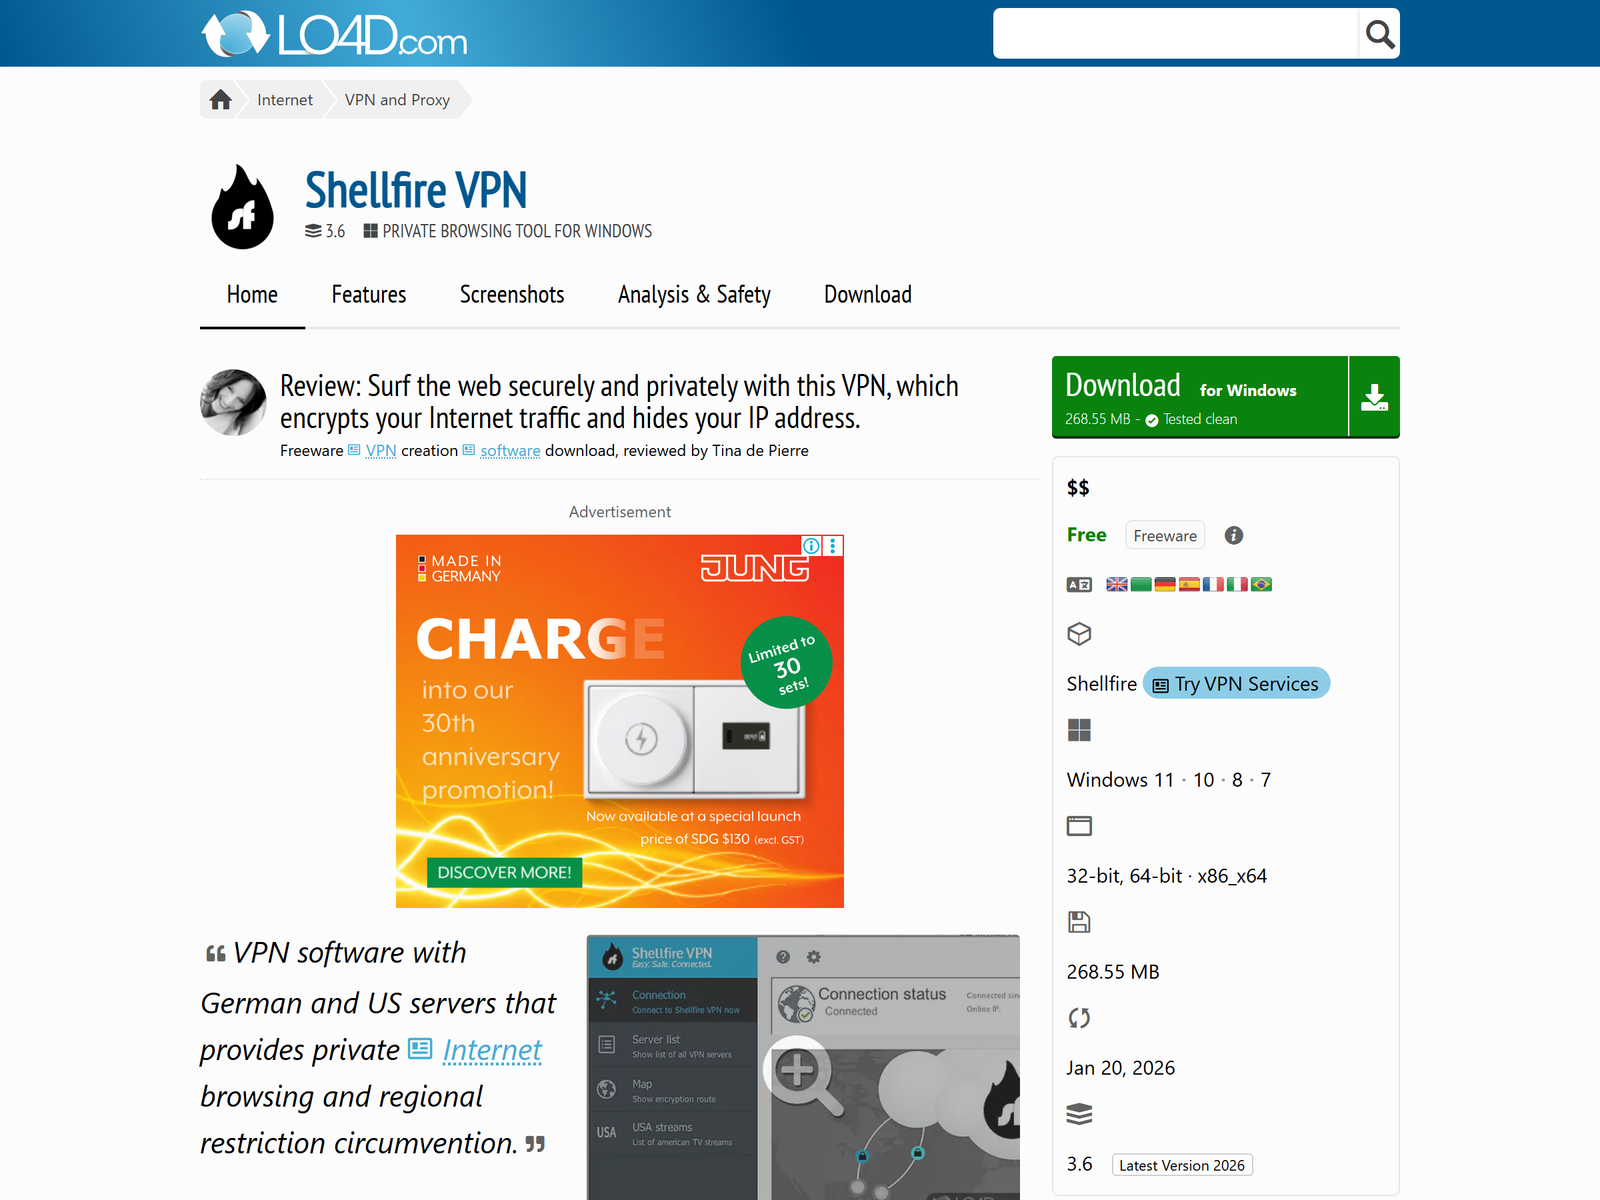Click the LO4D.com site logo
1600x1200 pixels.
tap(334, 34)
